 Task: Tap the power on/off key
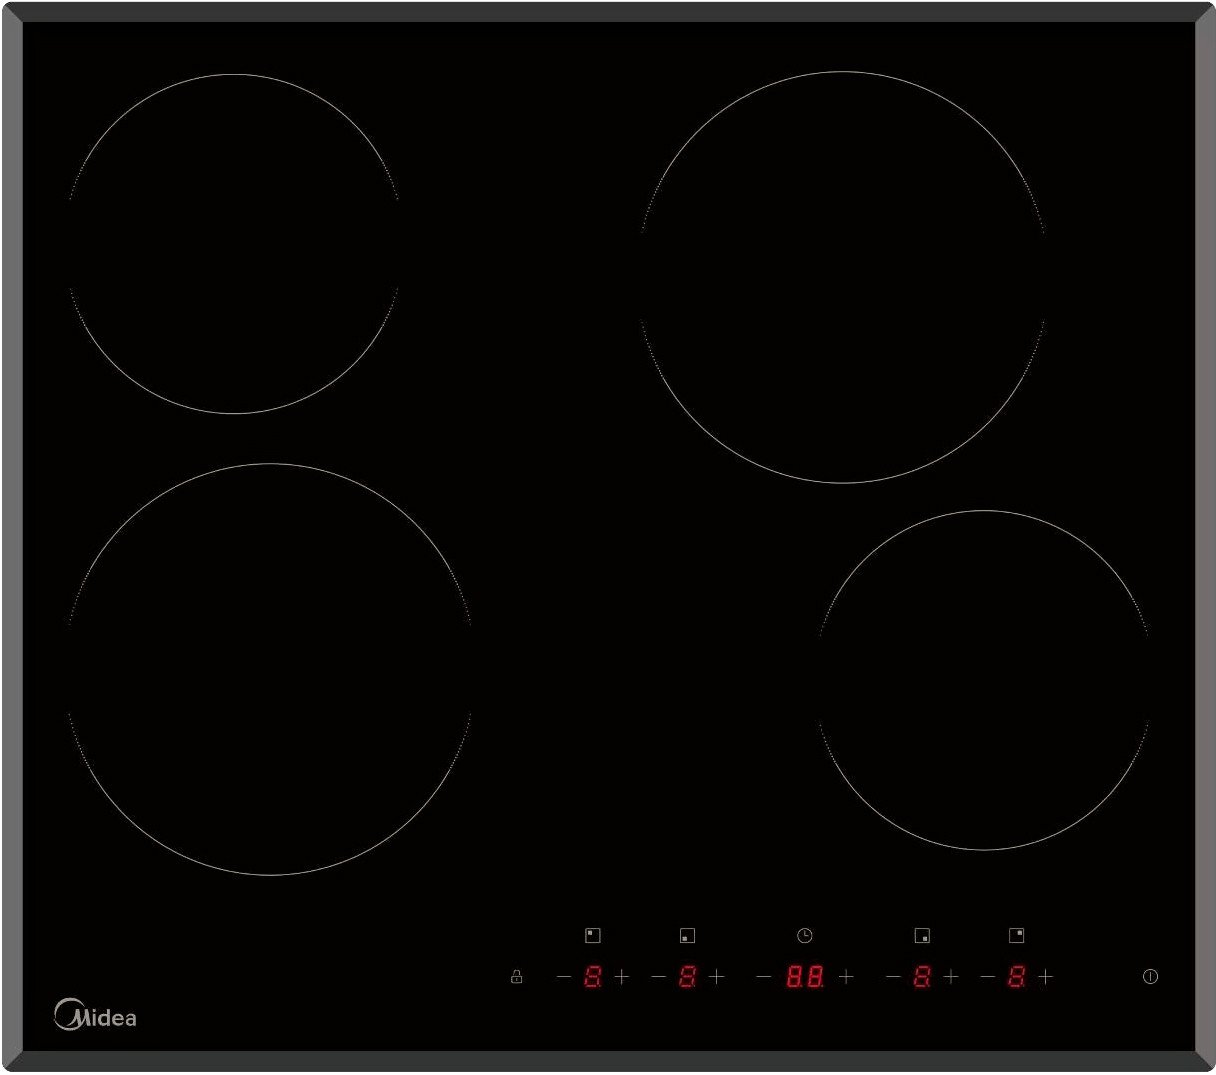coord(1150,977)
